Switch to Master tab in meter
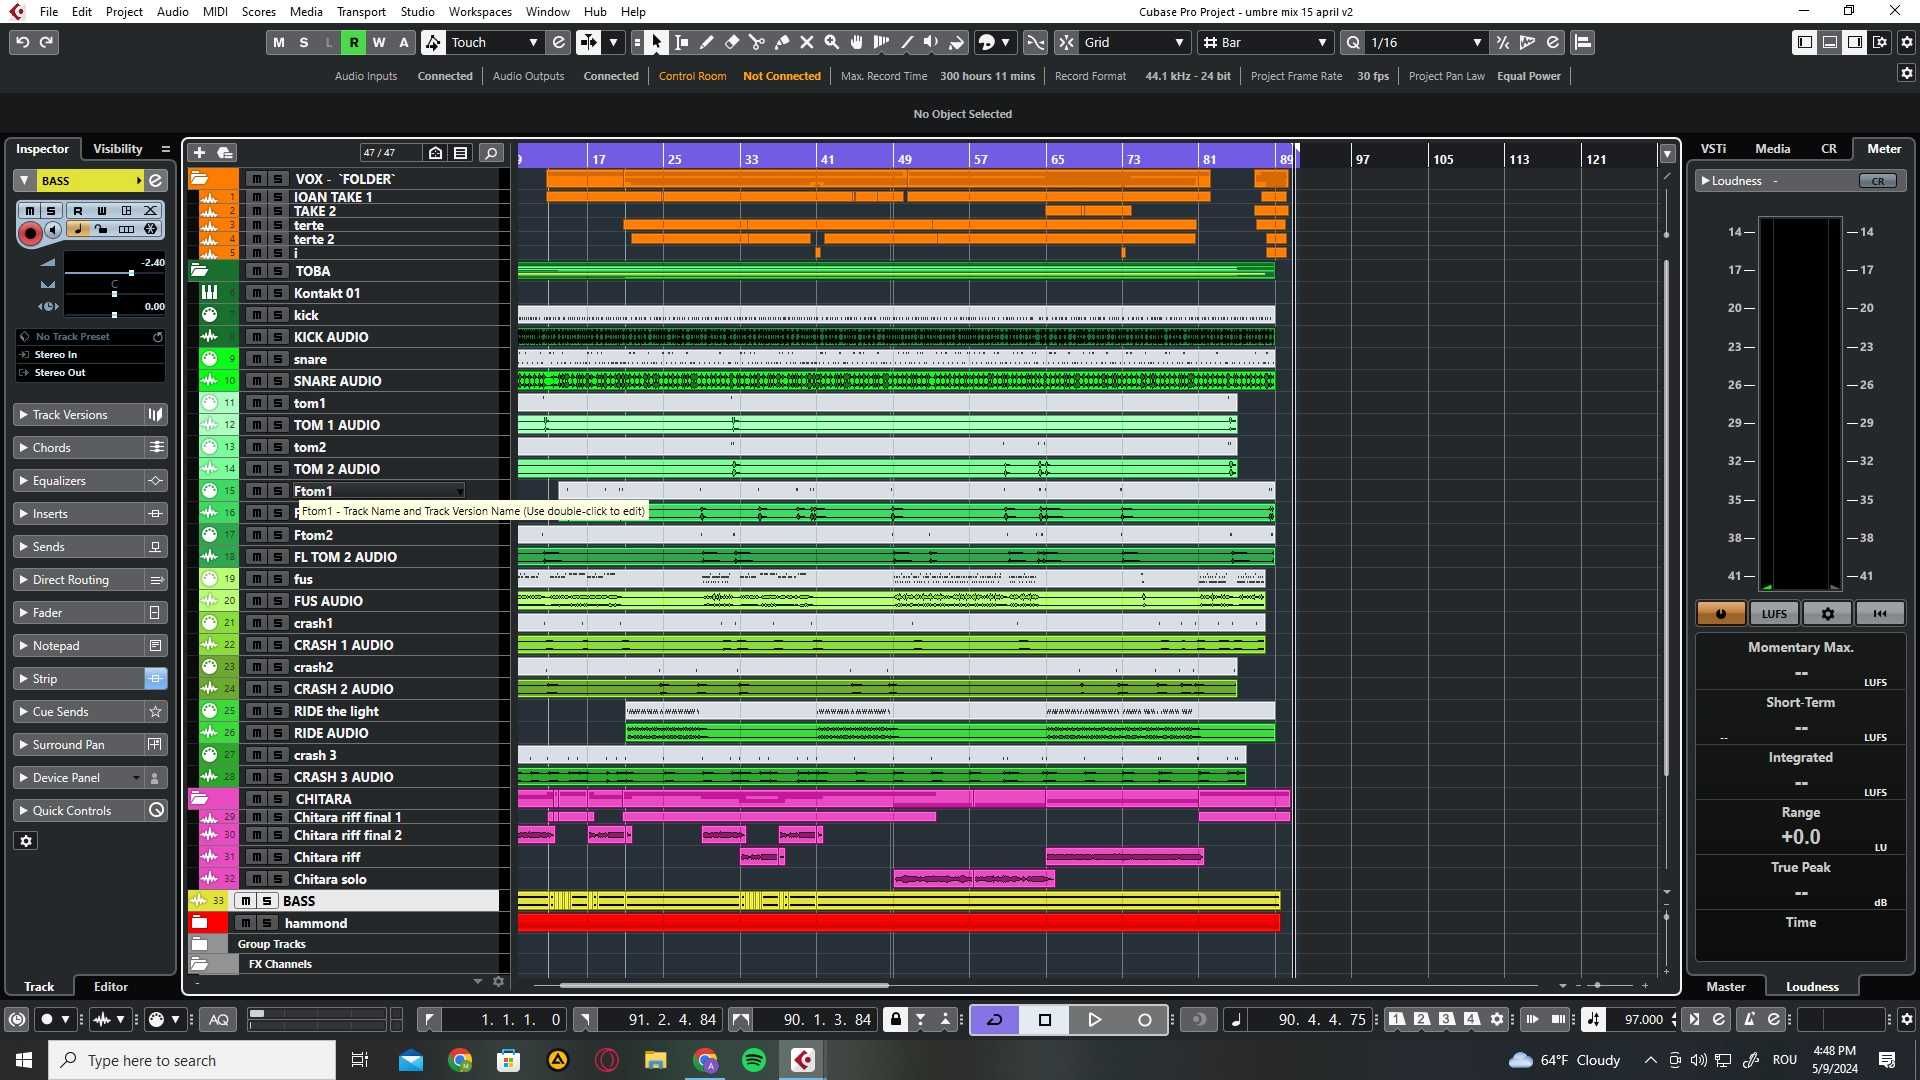 point(1725,987)
